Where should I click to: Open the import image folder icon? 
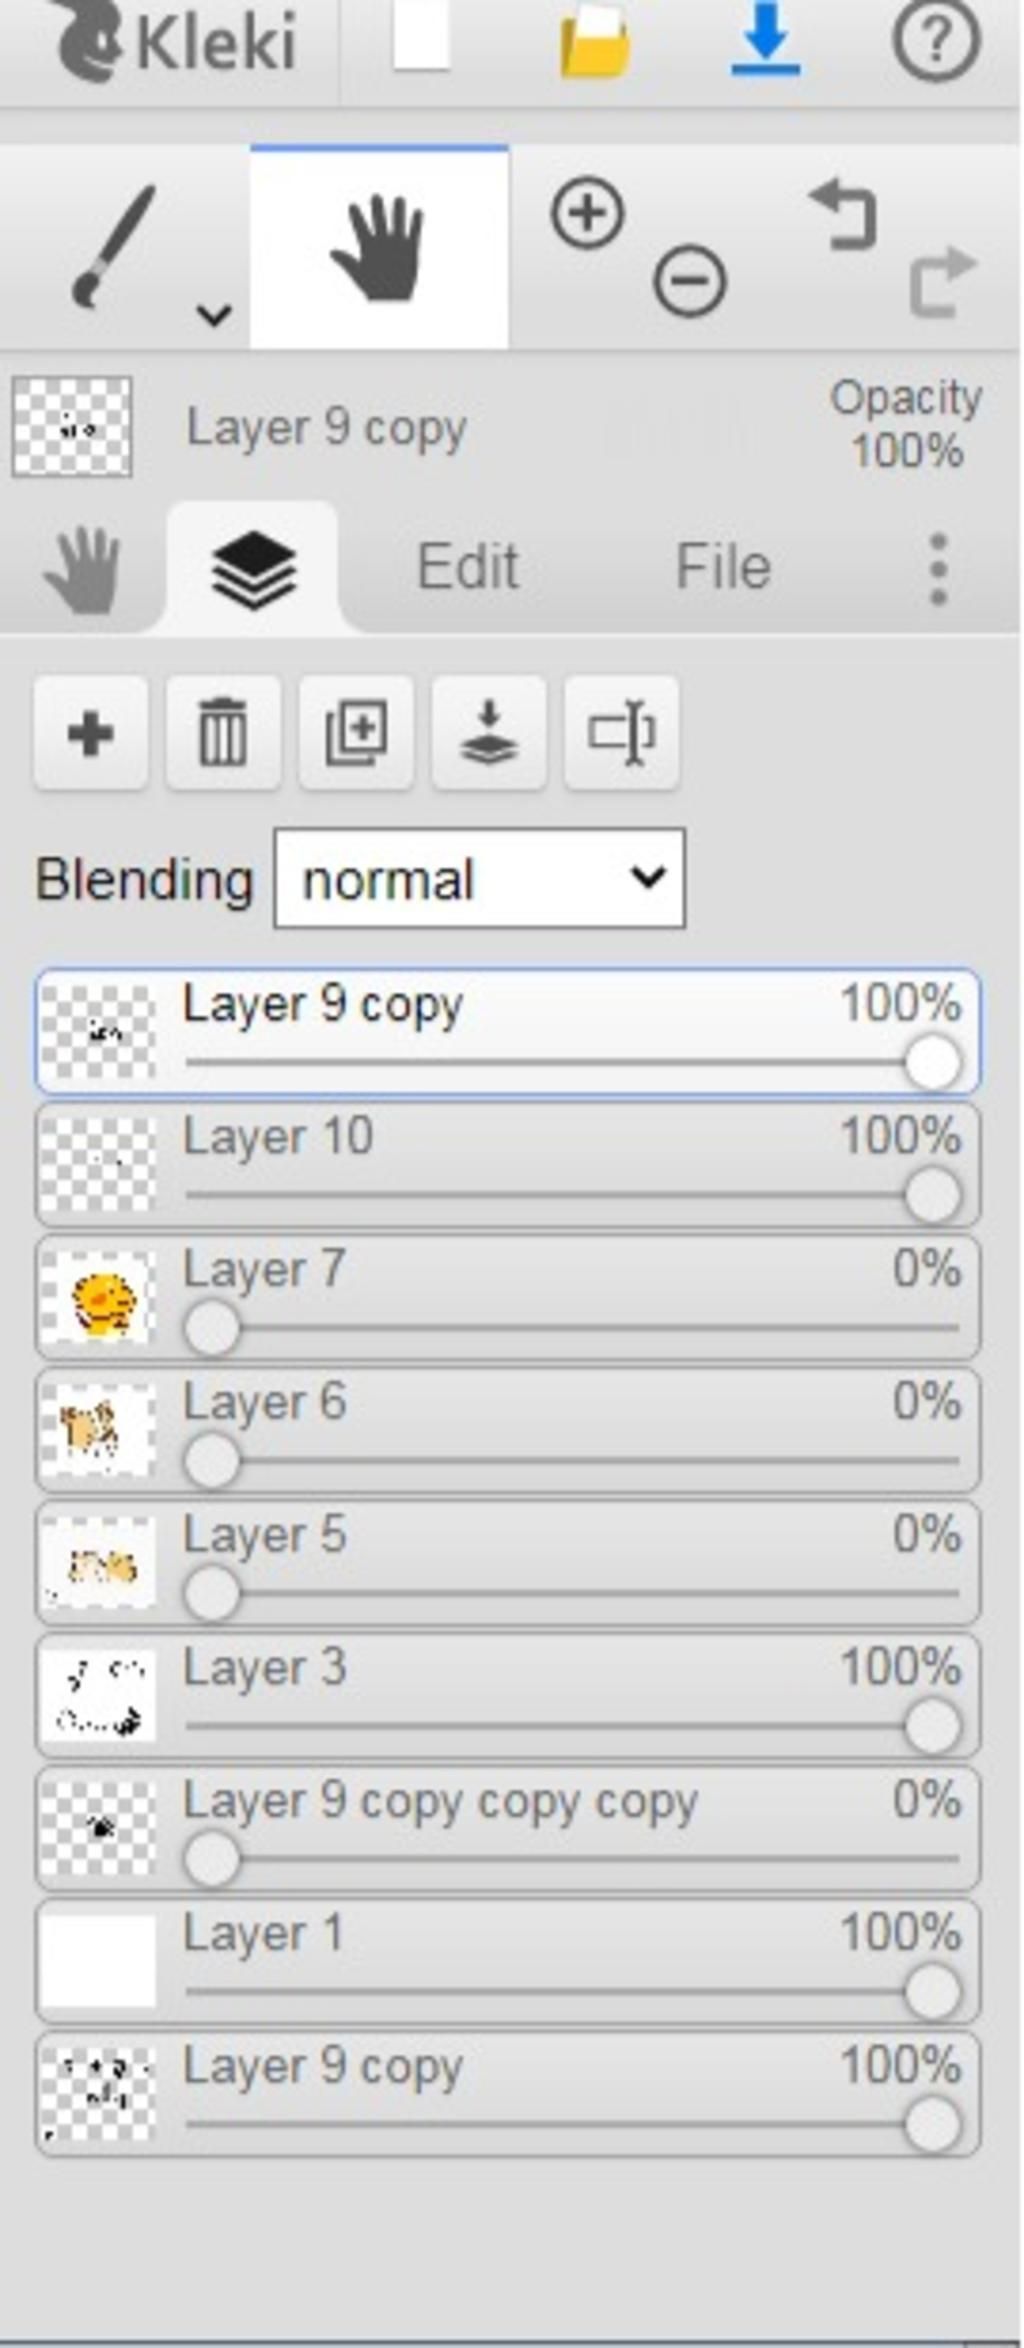click(594, 42)
